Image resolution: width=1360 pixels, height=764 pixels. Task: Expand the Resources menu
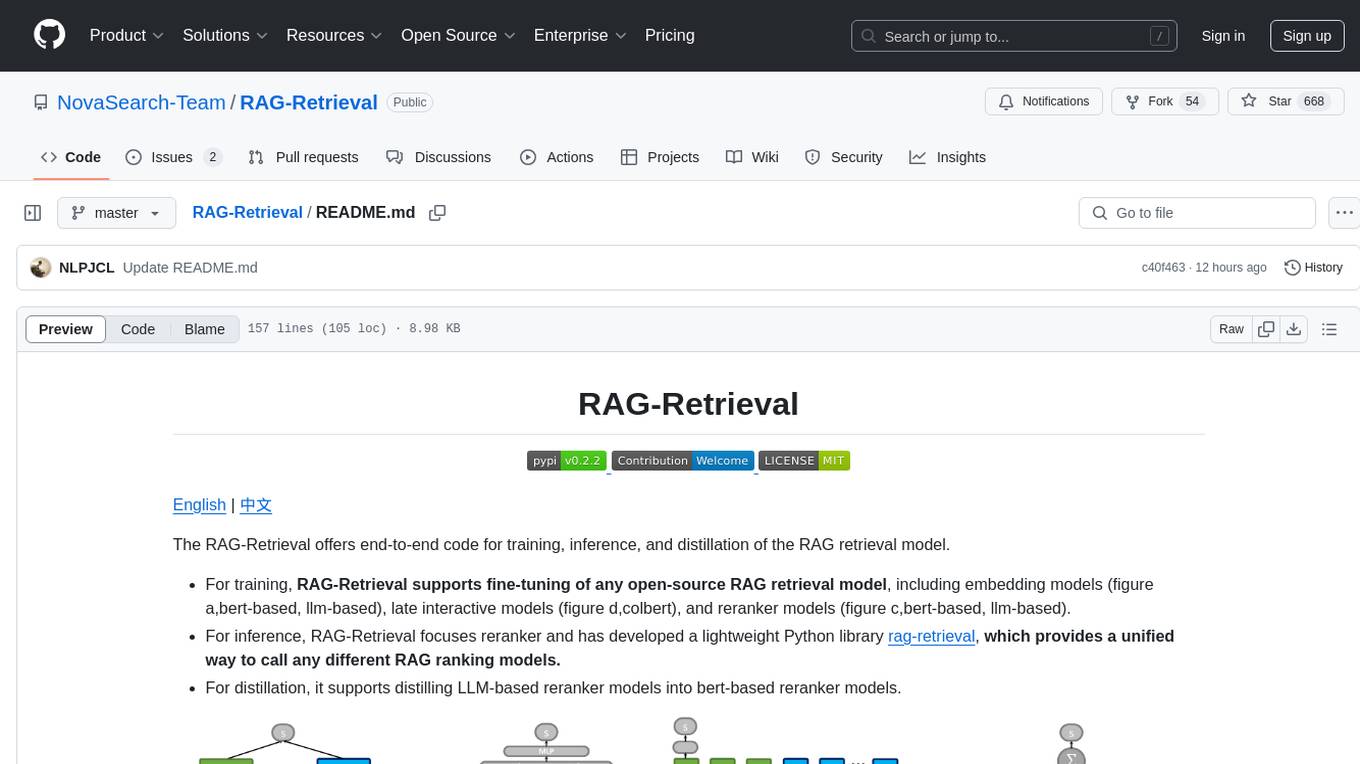pyautogui.click(x=334, y=35)
